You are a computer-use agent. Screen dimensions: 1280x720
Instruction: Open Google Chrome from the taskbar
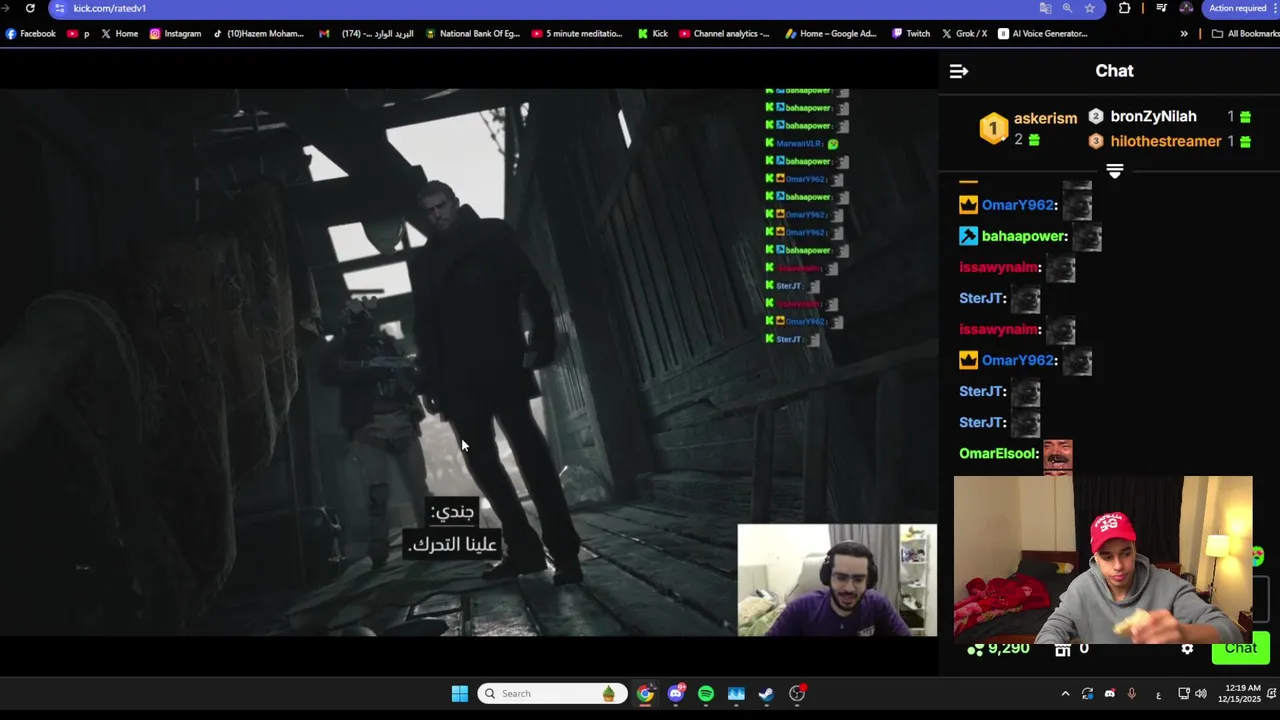tap(645, 693)
